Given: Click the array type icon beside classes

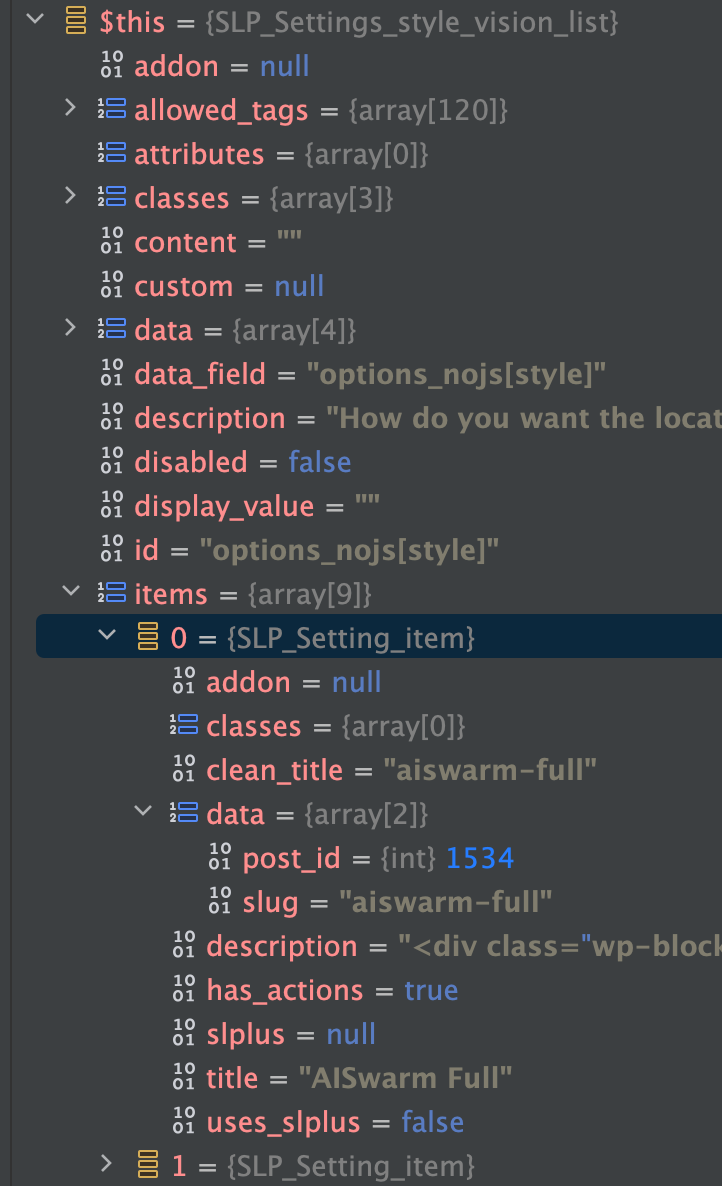Looking at the screenshot, I should point(112,198).
